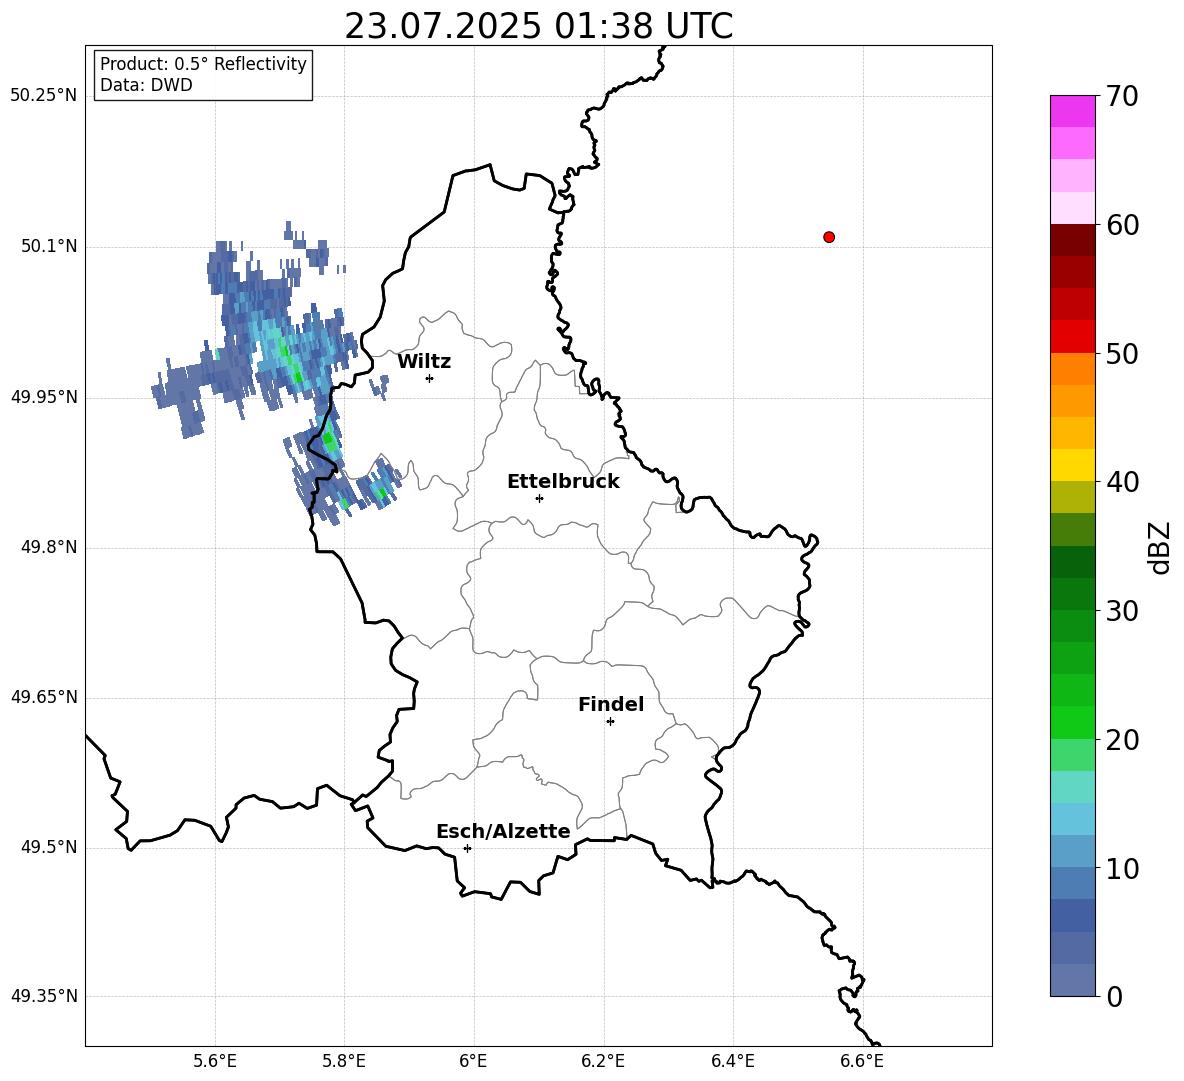Screen dimensions: 1184x1081
Task: Click the Esch/Alzette city label
Action: 503,831
